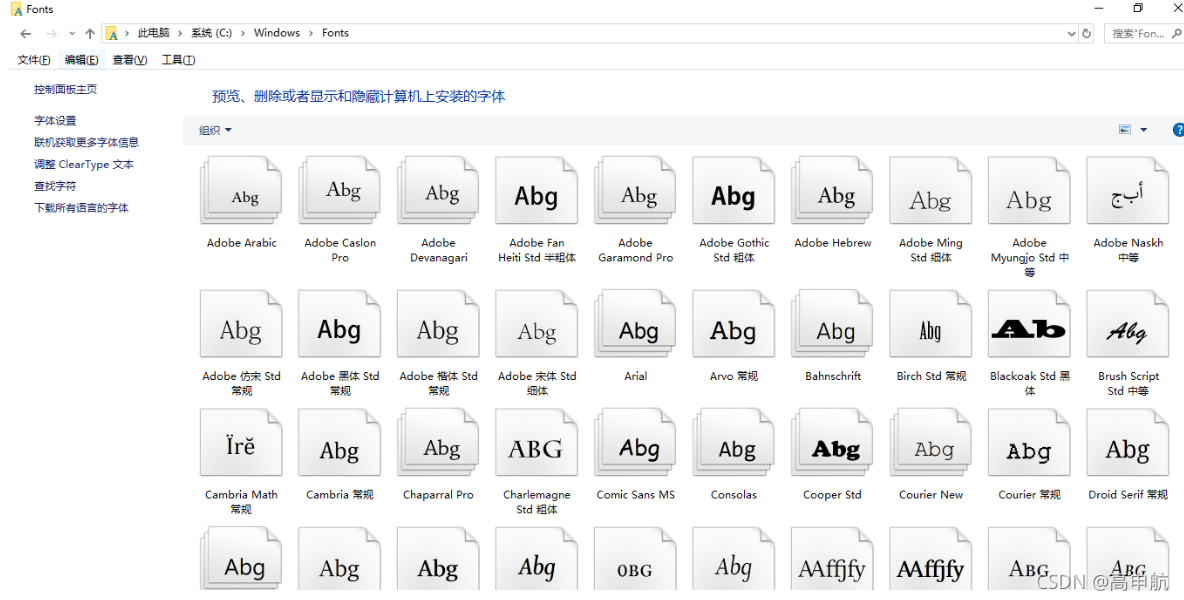Open the 字体设置 link
Screen dimensions: 1184x600
point(55,121)
